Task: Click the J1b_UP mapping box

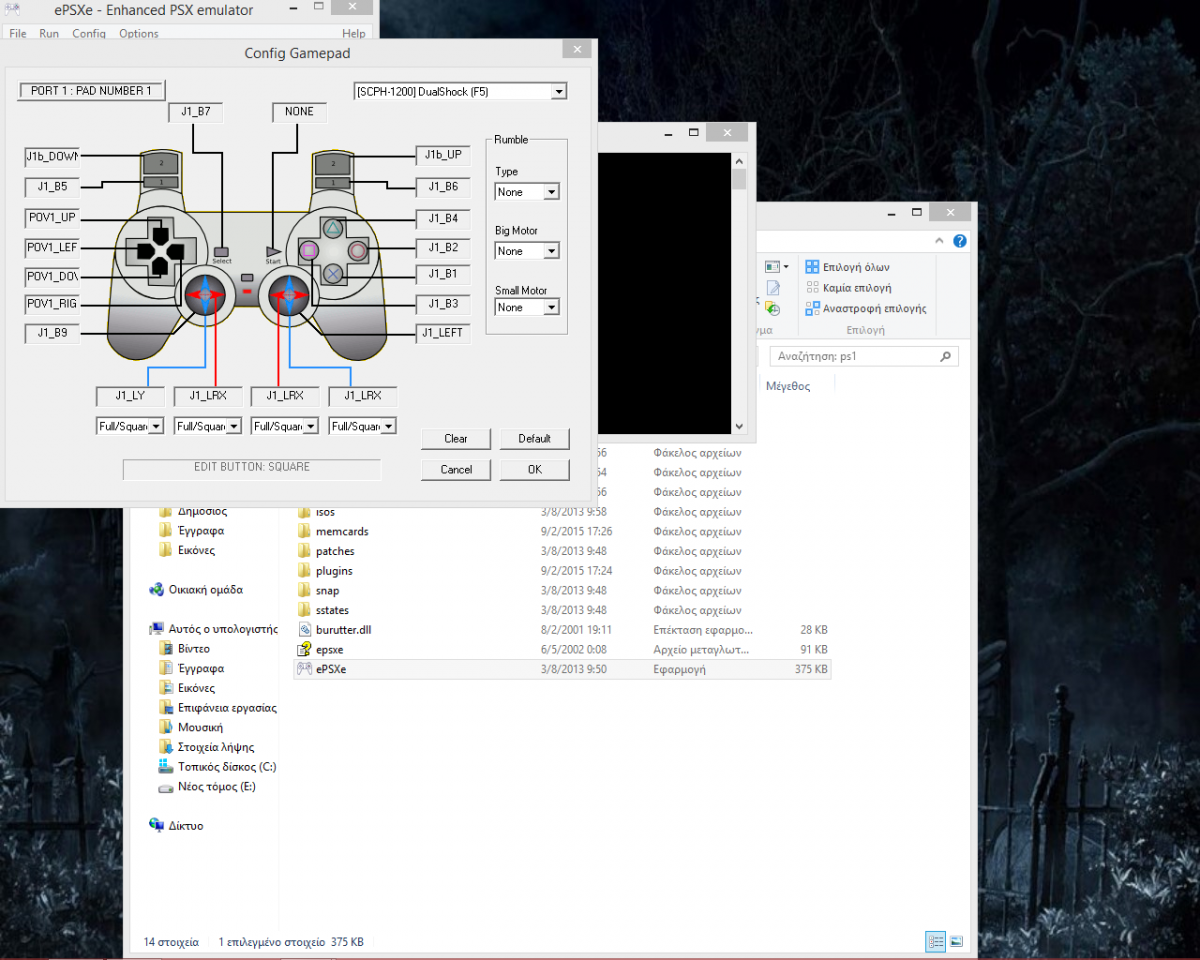Action: tap(443, 155)
